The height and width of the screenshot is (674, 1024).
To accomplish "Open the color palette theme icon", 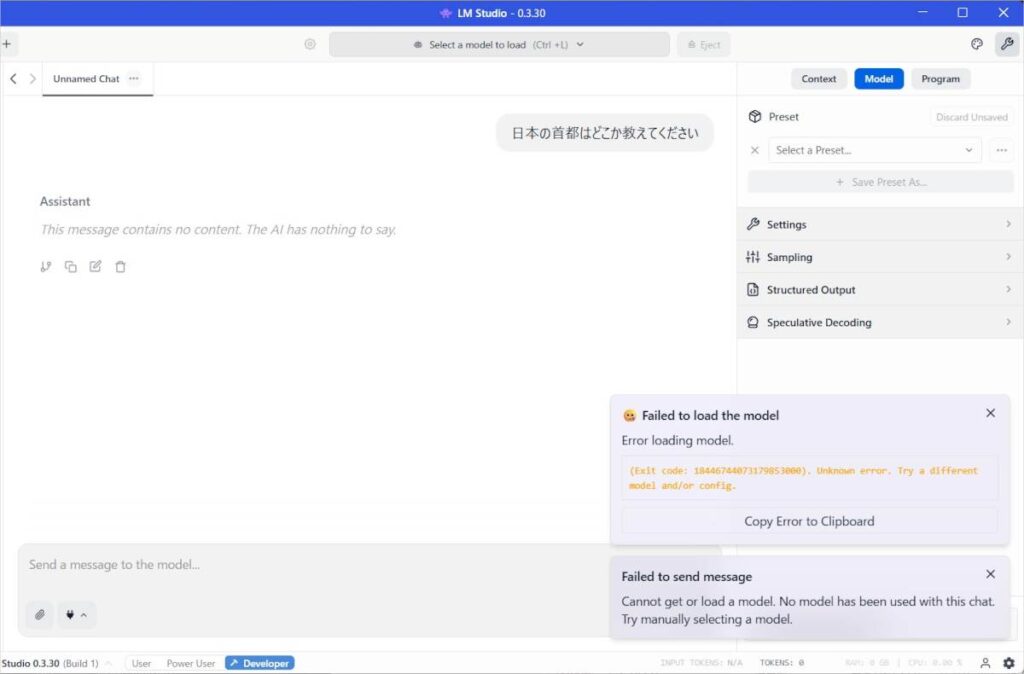I will [977, 45].
